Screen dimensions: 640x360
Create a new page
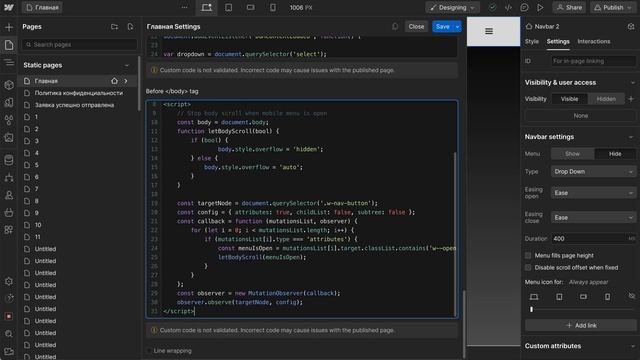coord(130,27)
